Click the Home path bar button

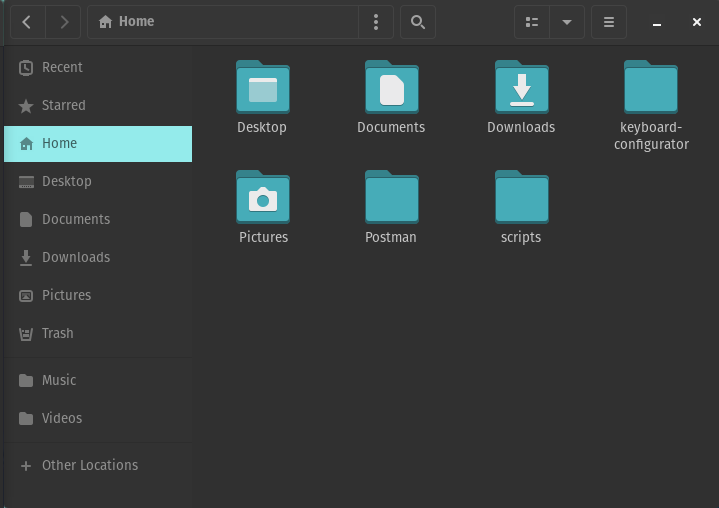point(126,22)
